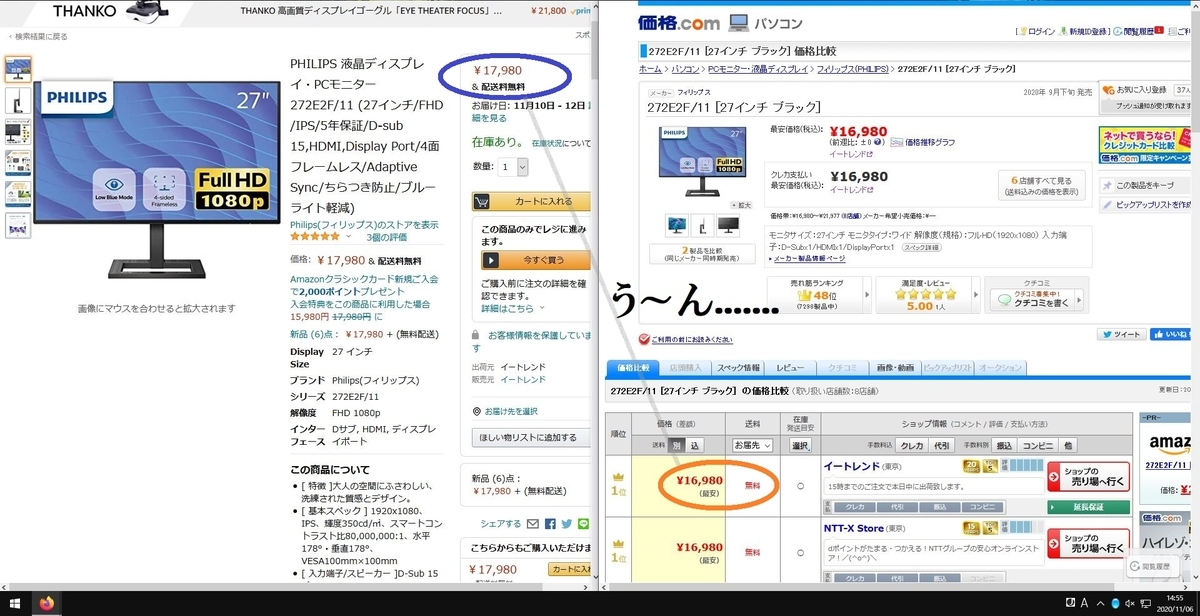Click the 6店舗すべて見る button
1200x616 pixels.
[1042, 185]
